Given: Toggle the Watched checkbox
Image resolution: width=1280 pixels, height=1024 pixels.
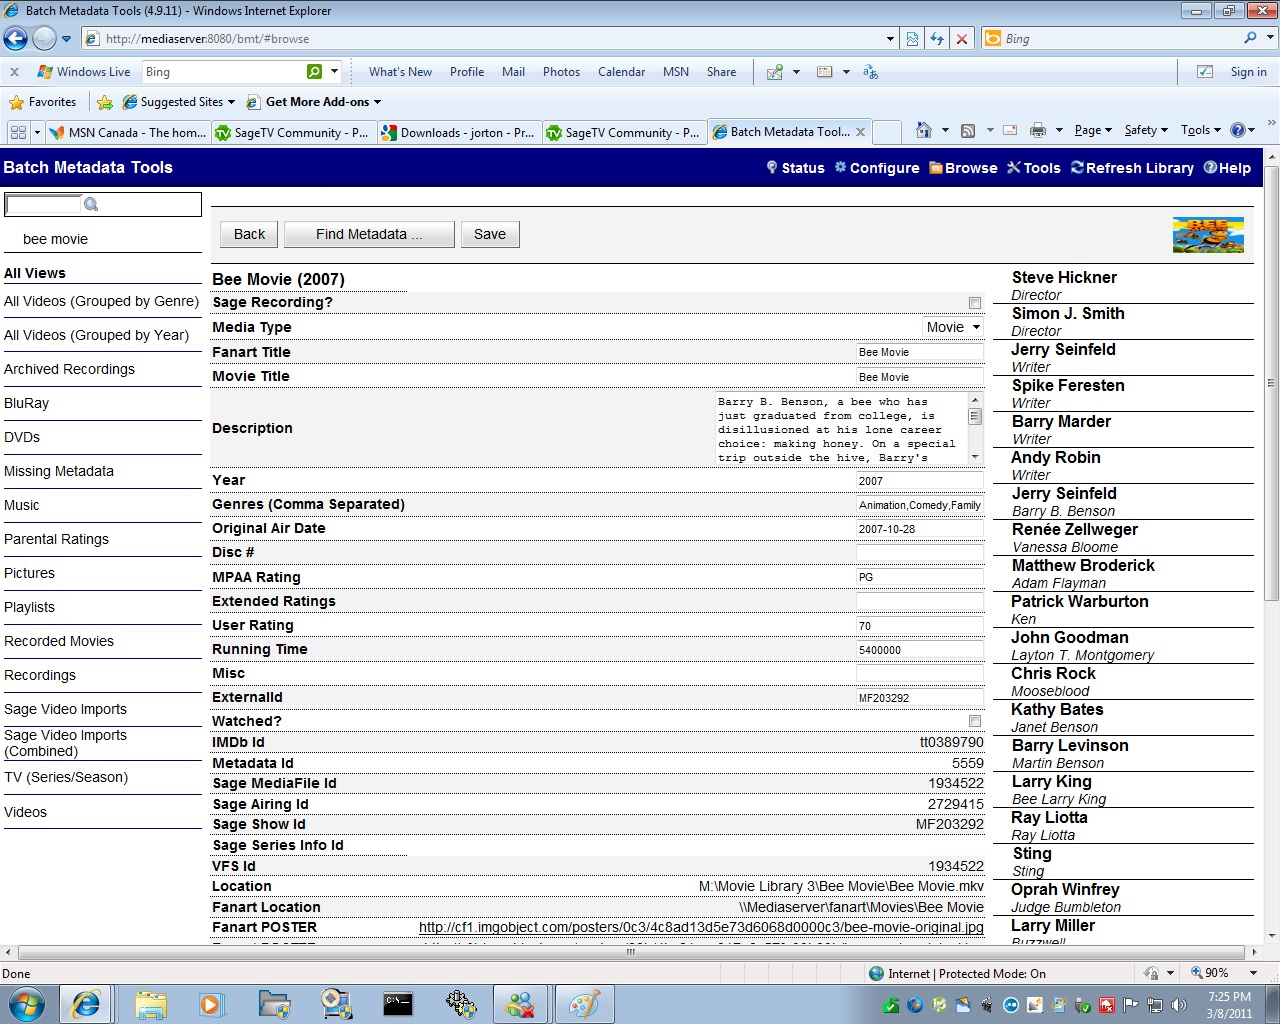Looking at the screenshot, I should click(975, 721).
